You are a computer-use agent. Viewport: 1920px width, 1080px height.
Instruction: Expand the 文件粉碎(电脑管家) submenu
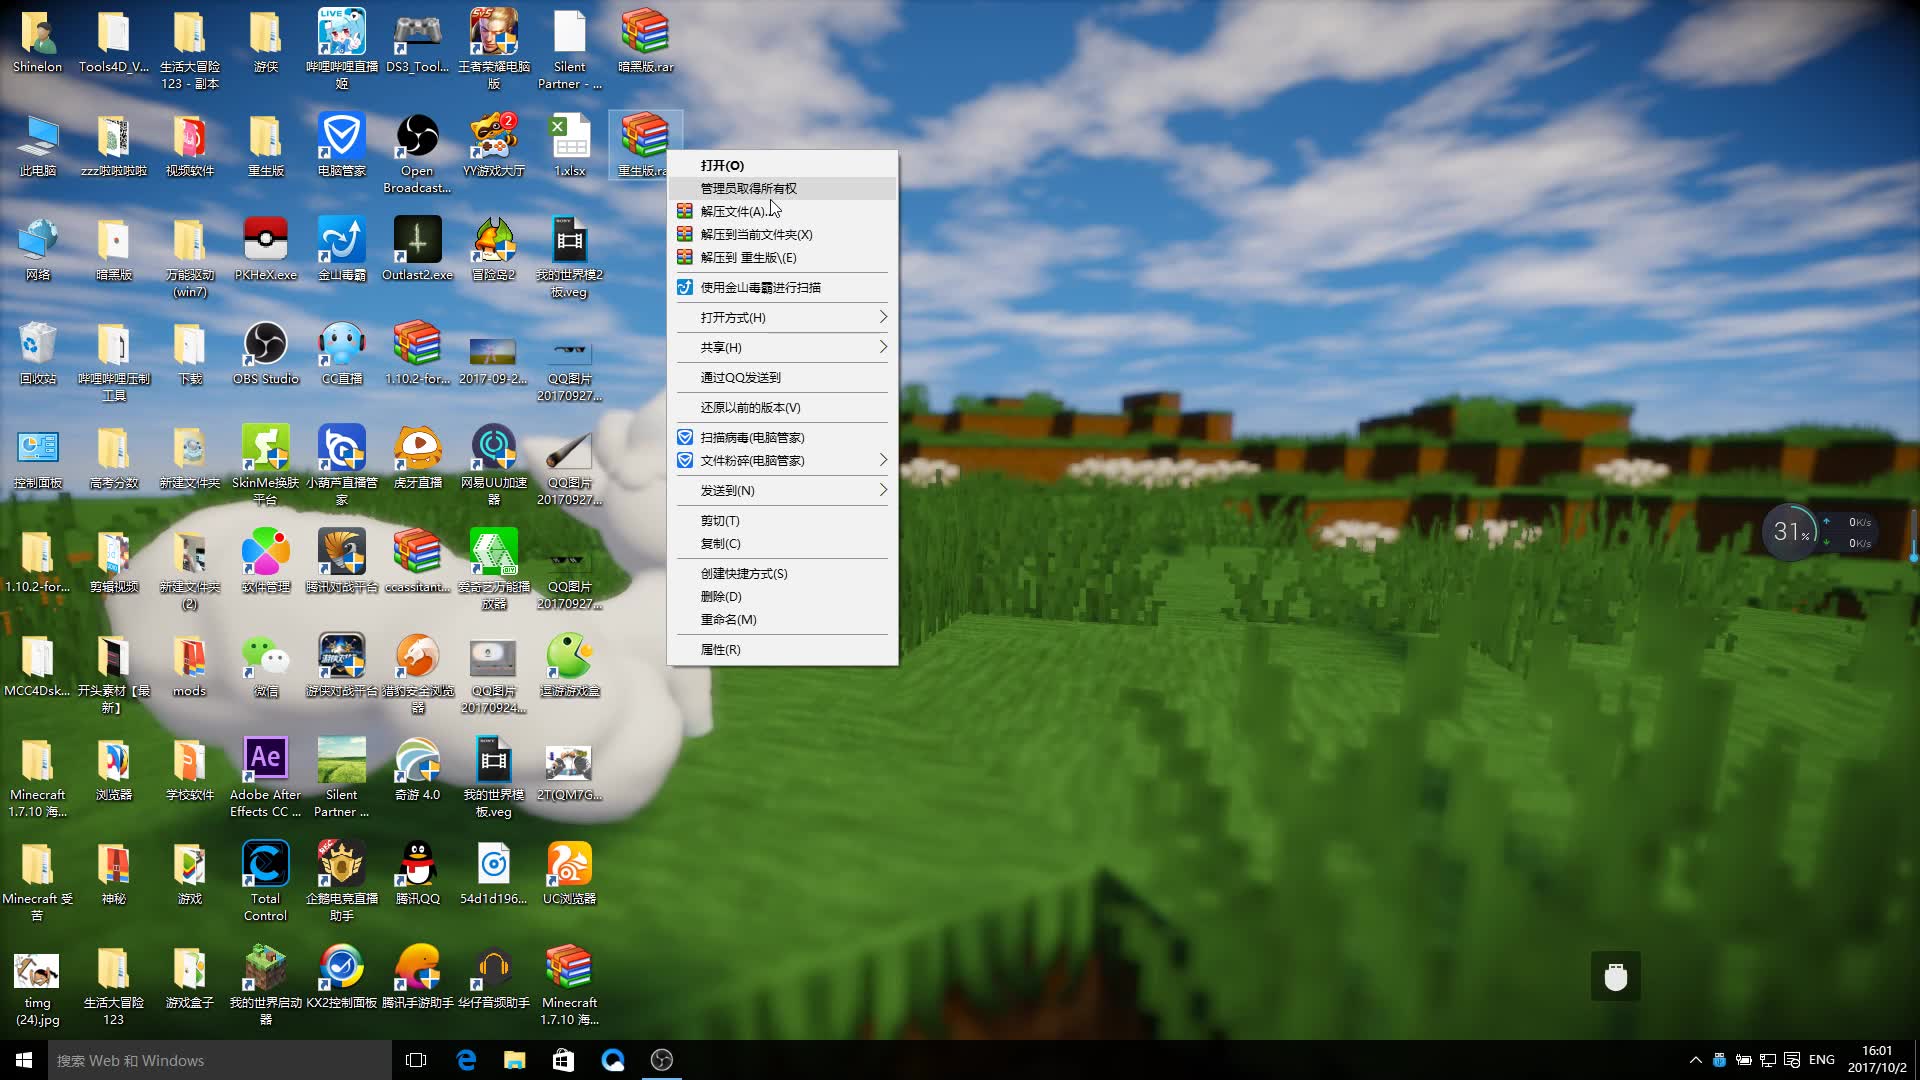point(782,460)
